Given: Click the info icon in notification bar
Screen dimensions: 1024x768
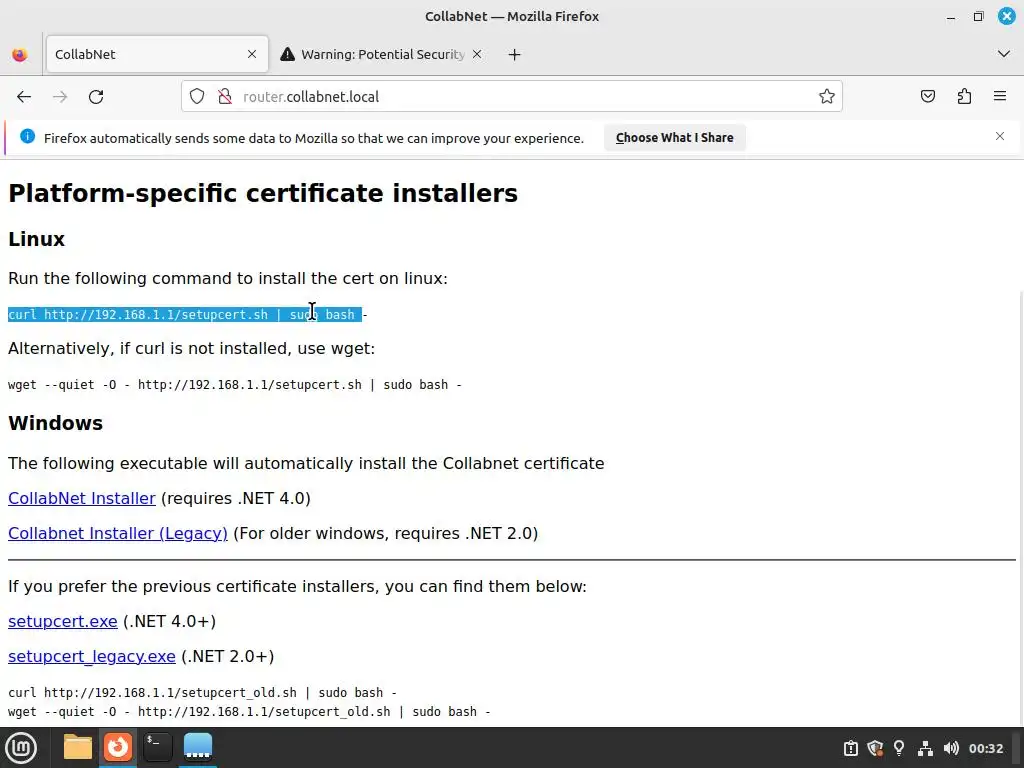Looking at the screenshot, I should tap(27, 136).
